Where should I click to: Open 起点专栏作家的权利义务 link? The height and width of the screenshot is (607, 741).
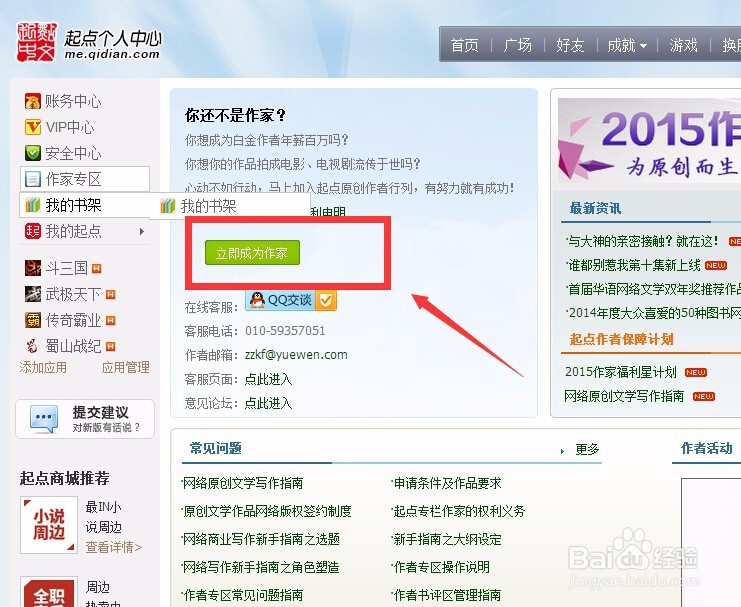click(x=459, y=511)
